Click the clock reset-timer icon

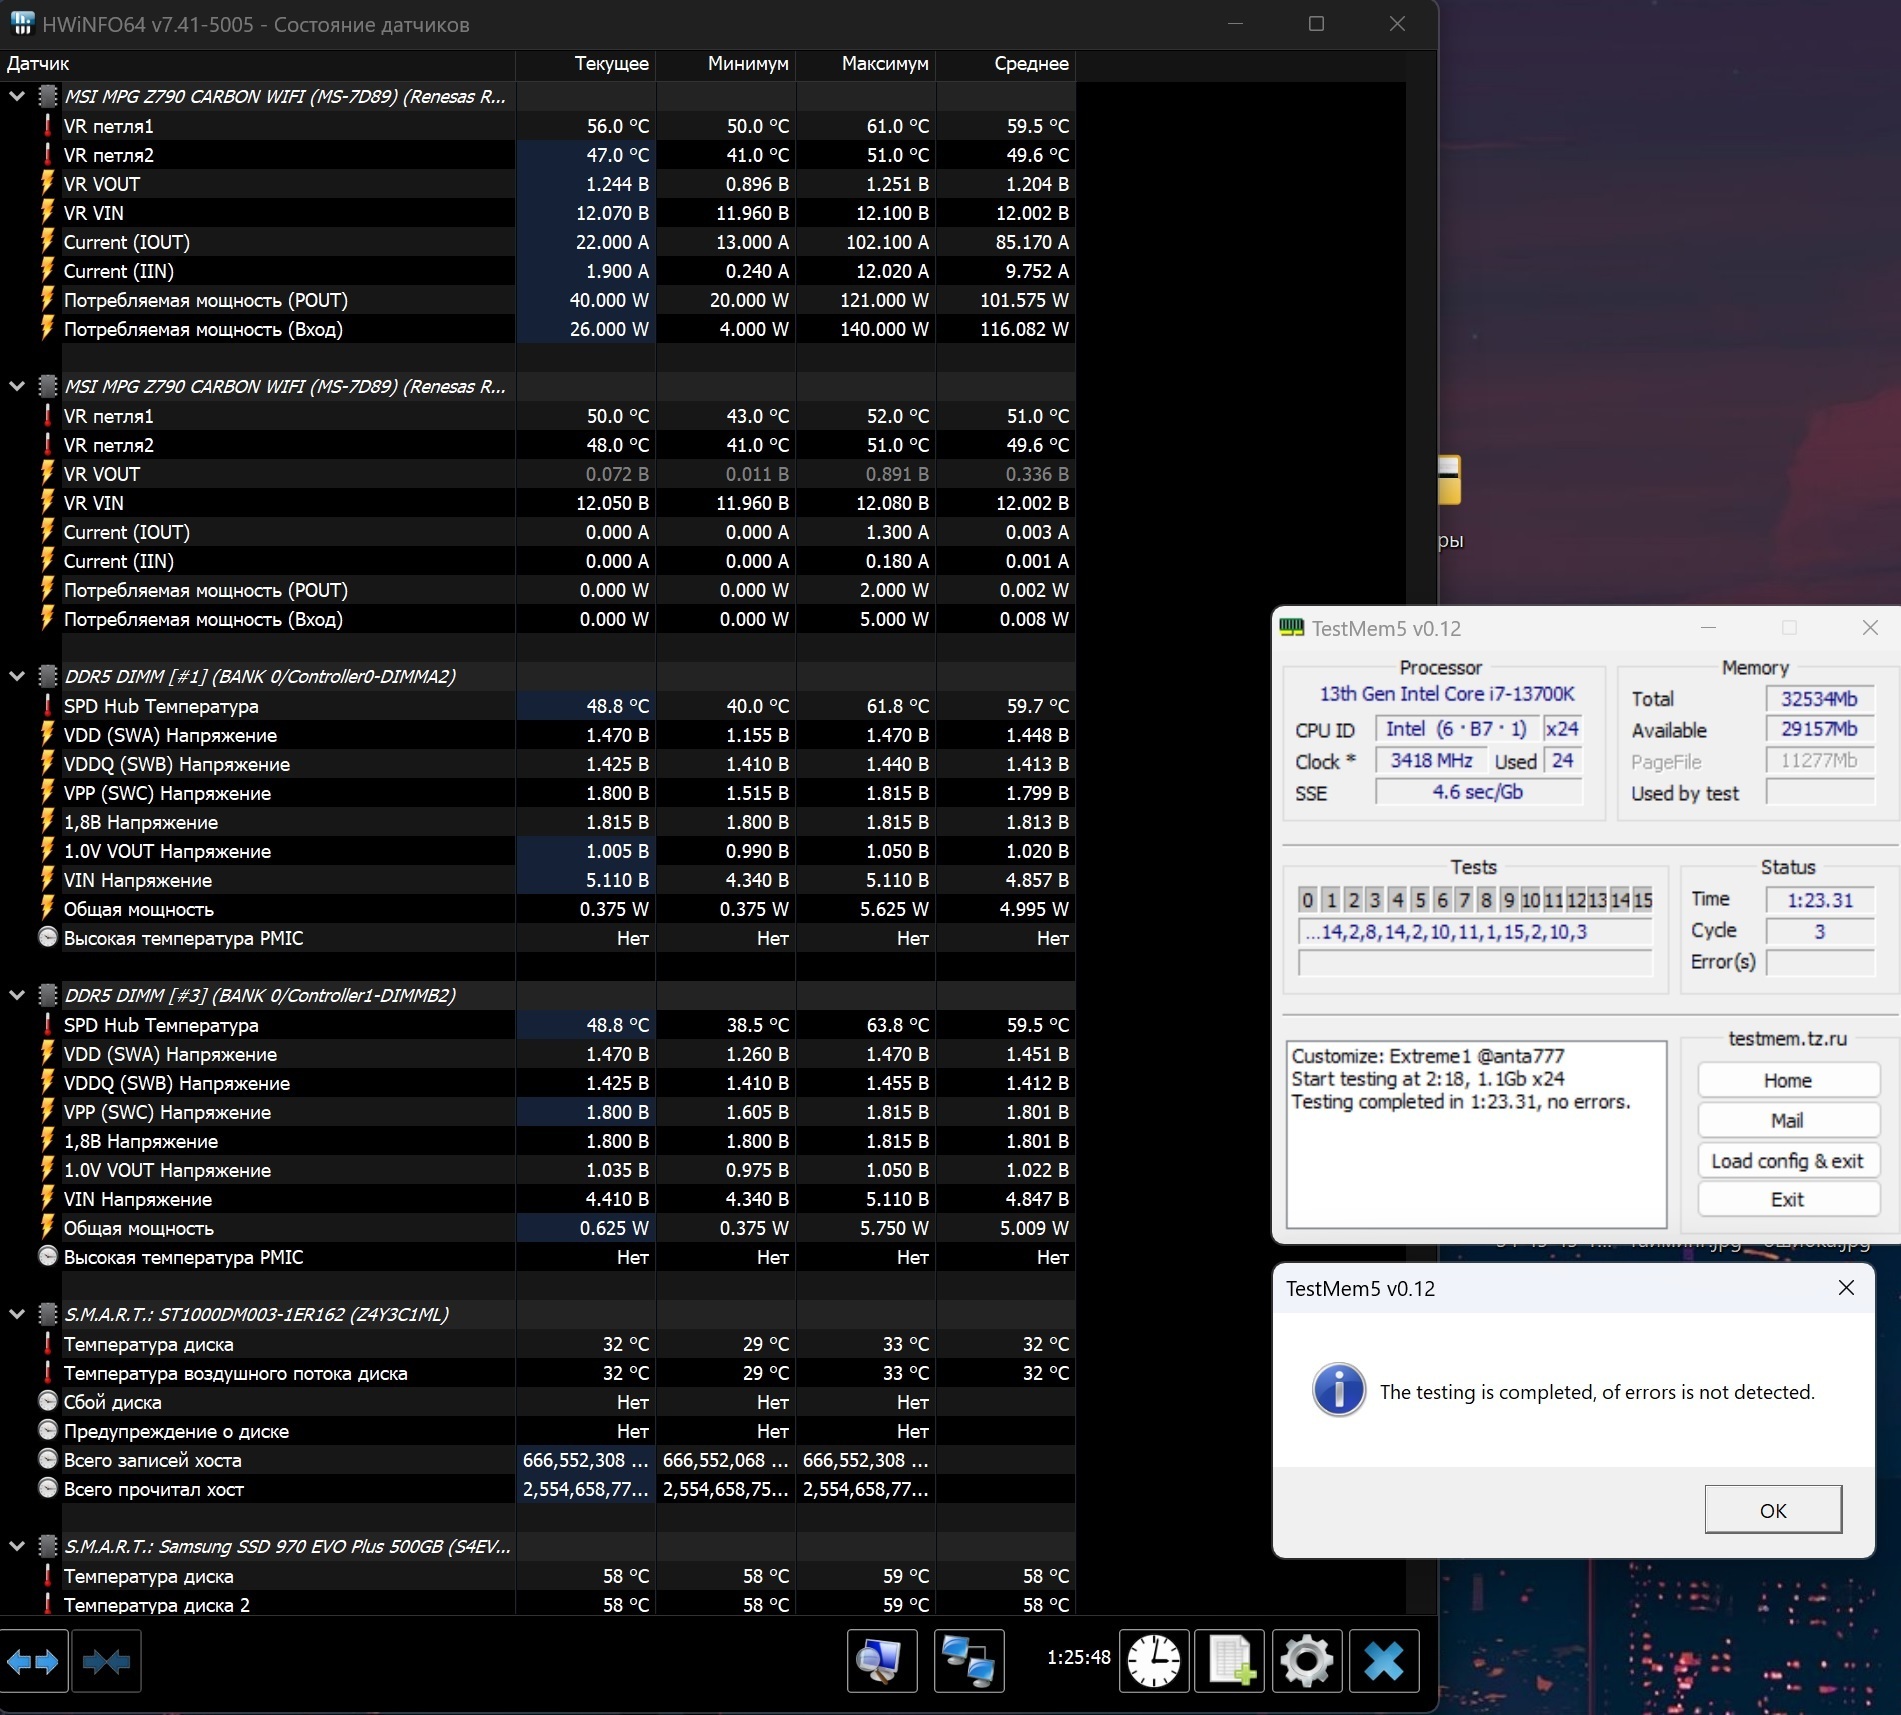click(1153, 1661)
